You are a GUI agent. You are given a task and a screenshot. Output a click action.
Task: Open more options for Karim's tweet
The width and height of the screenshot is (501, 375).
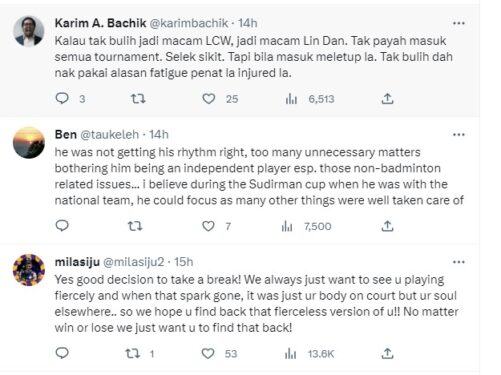tap(459, 23)
